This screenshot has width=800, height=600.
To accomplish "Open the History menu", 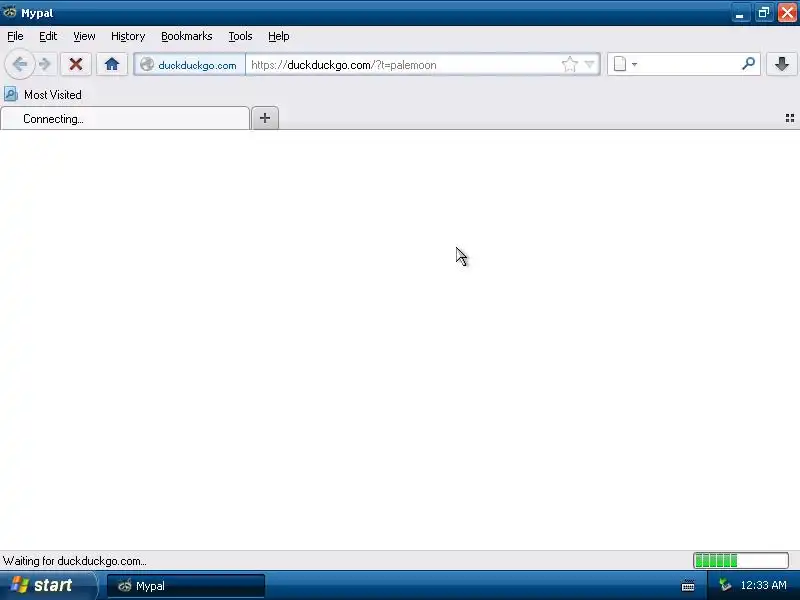I will point(128,36).
